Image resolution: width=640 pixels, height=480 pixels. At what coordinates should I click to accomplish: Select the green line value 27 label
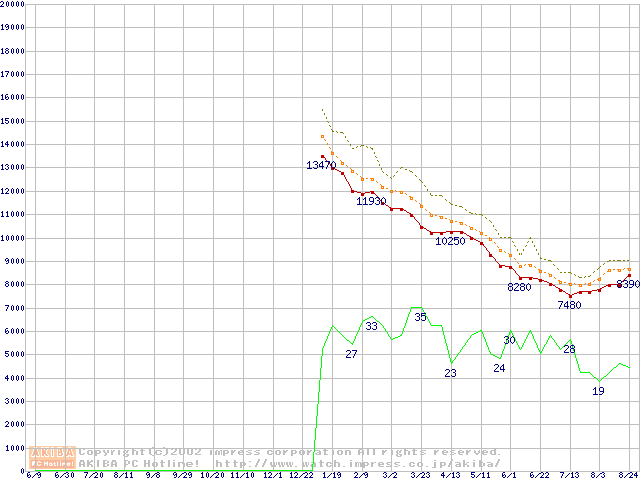pos(351,354)
